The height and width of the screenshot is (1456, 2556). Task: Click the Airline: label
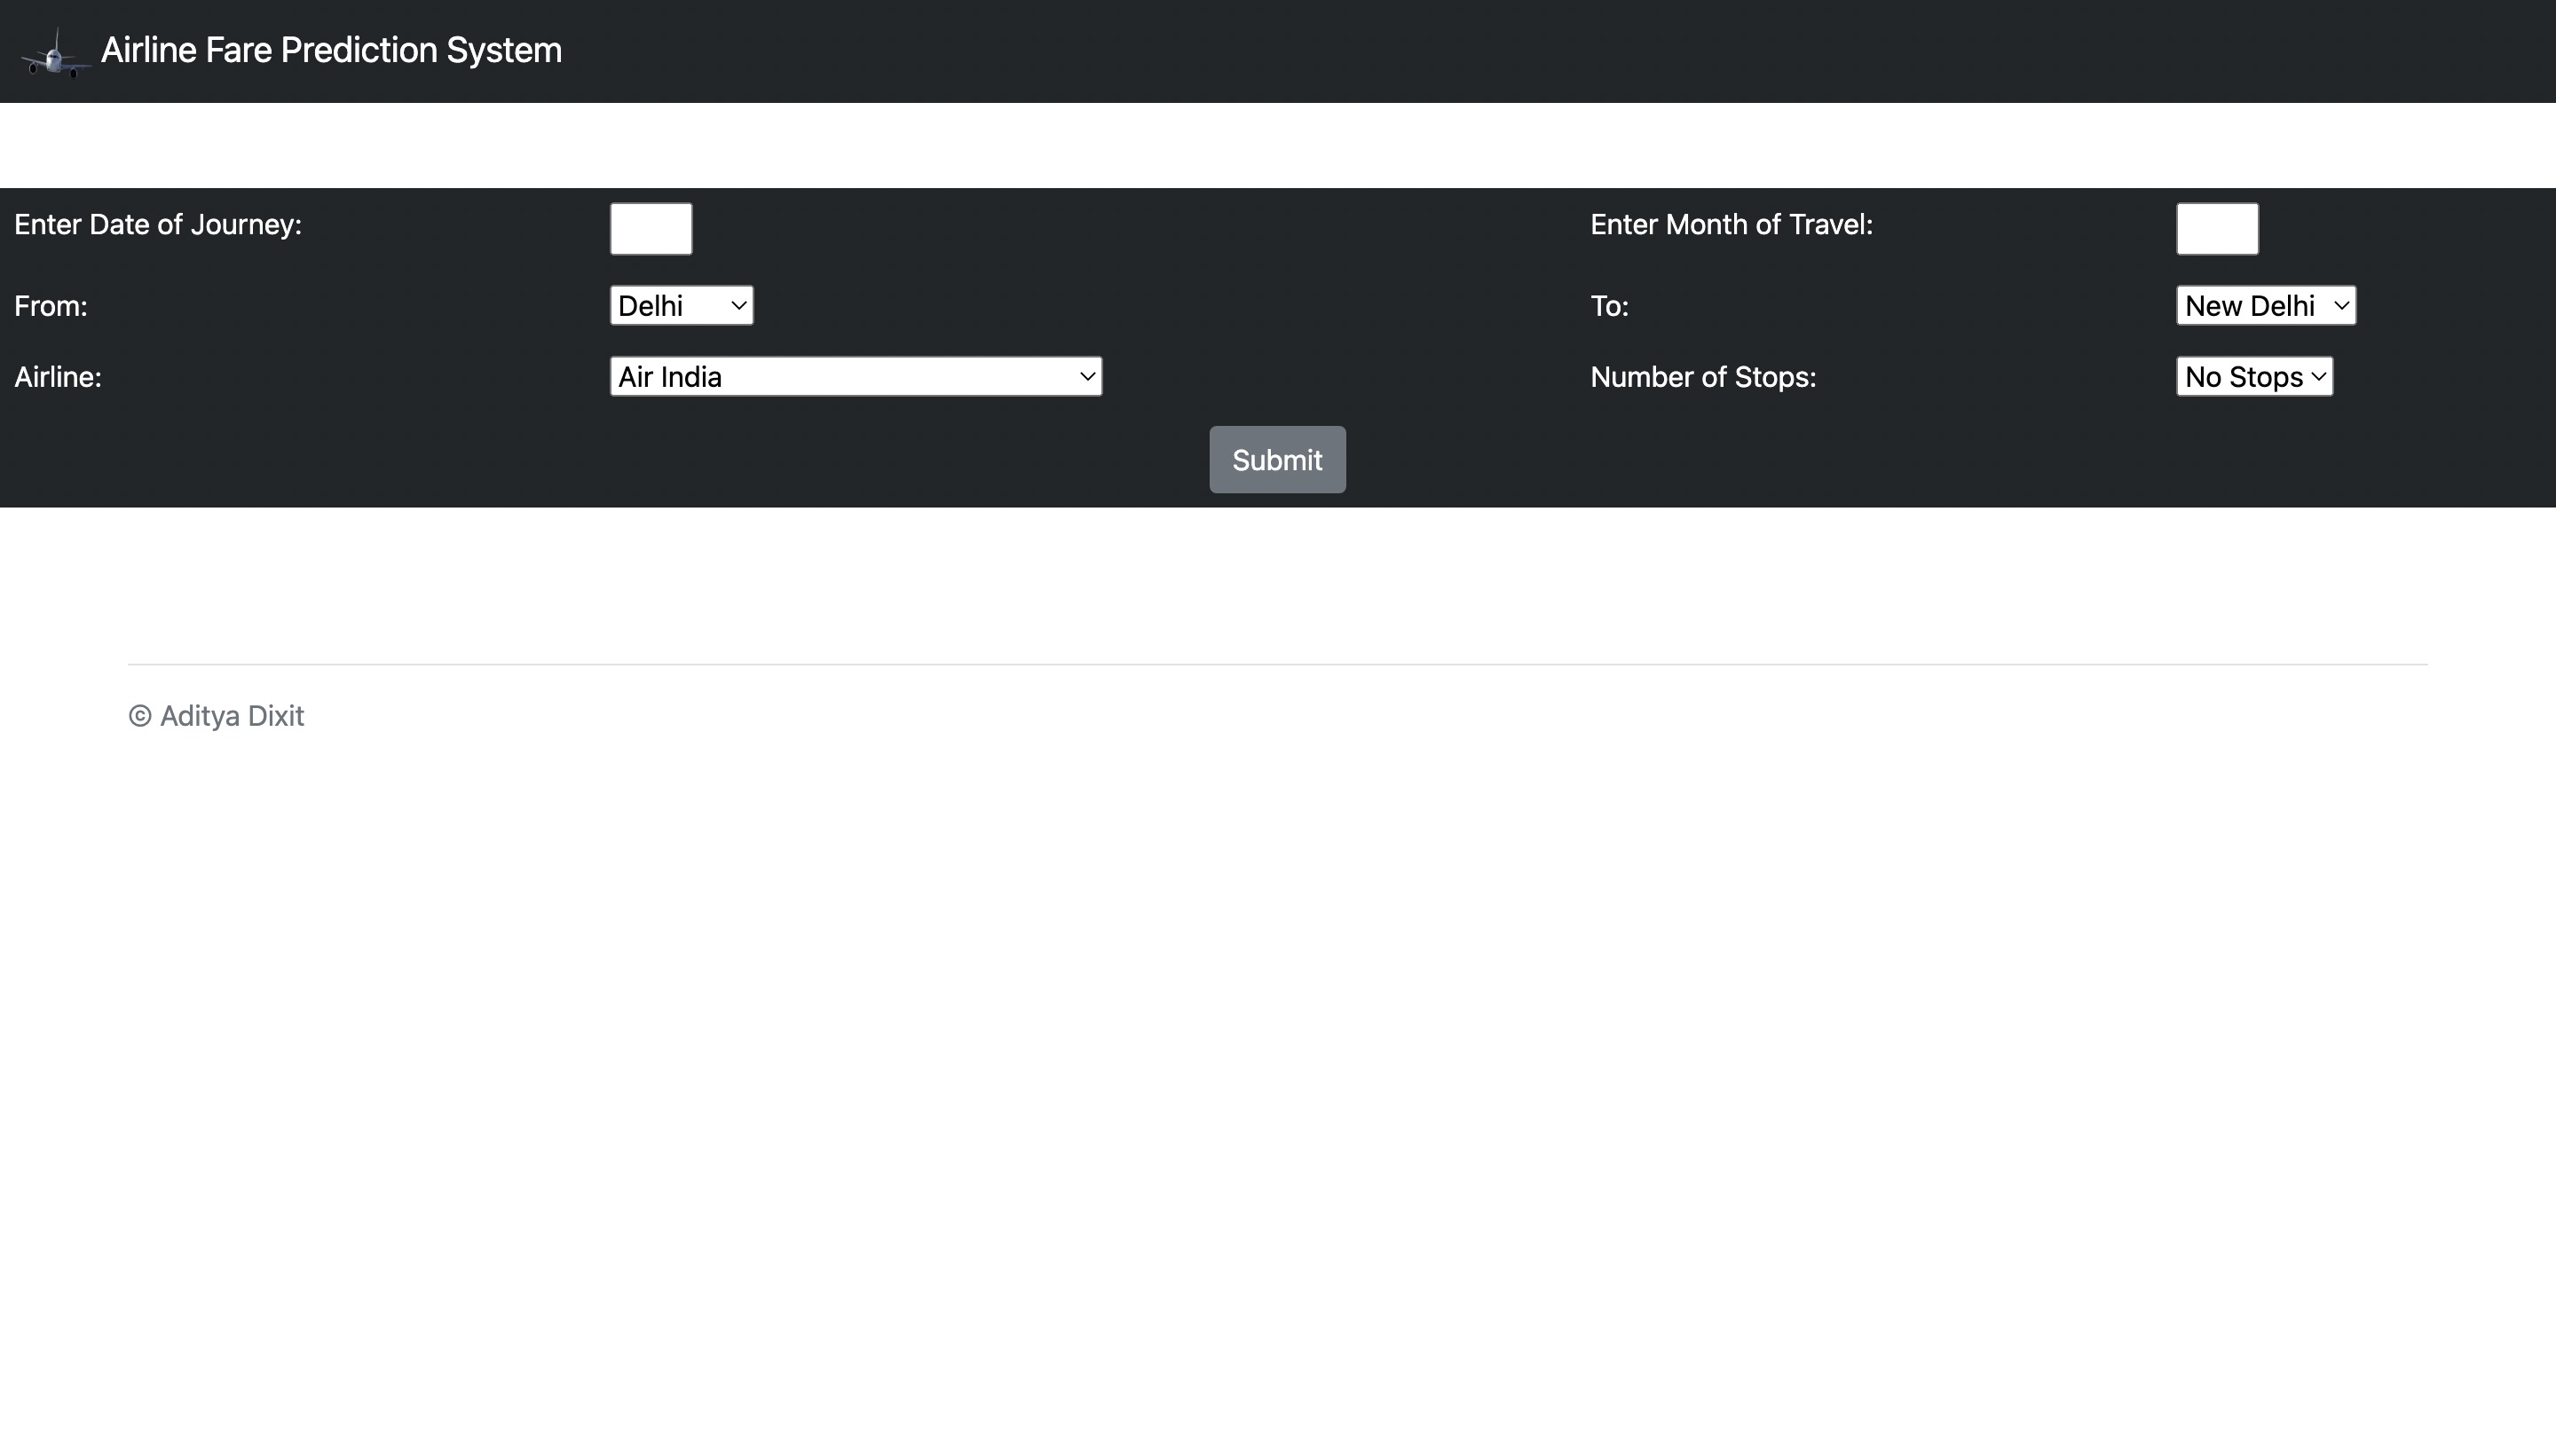pos(57,377)
